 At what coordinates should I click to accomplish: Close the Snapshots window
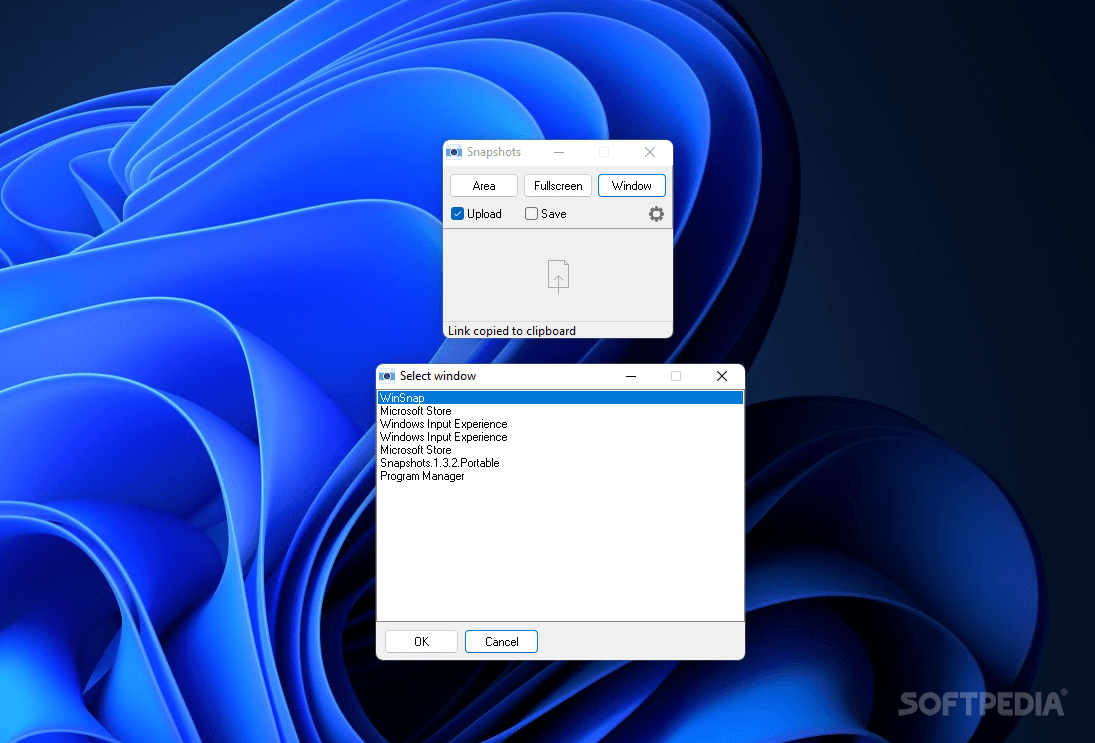coord(649,152)
